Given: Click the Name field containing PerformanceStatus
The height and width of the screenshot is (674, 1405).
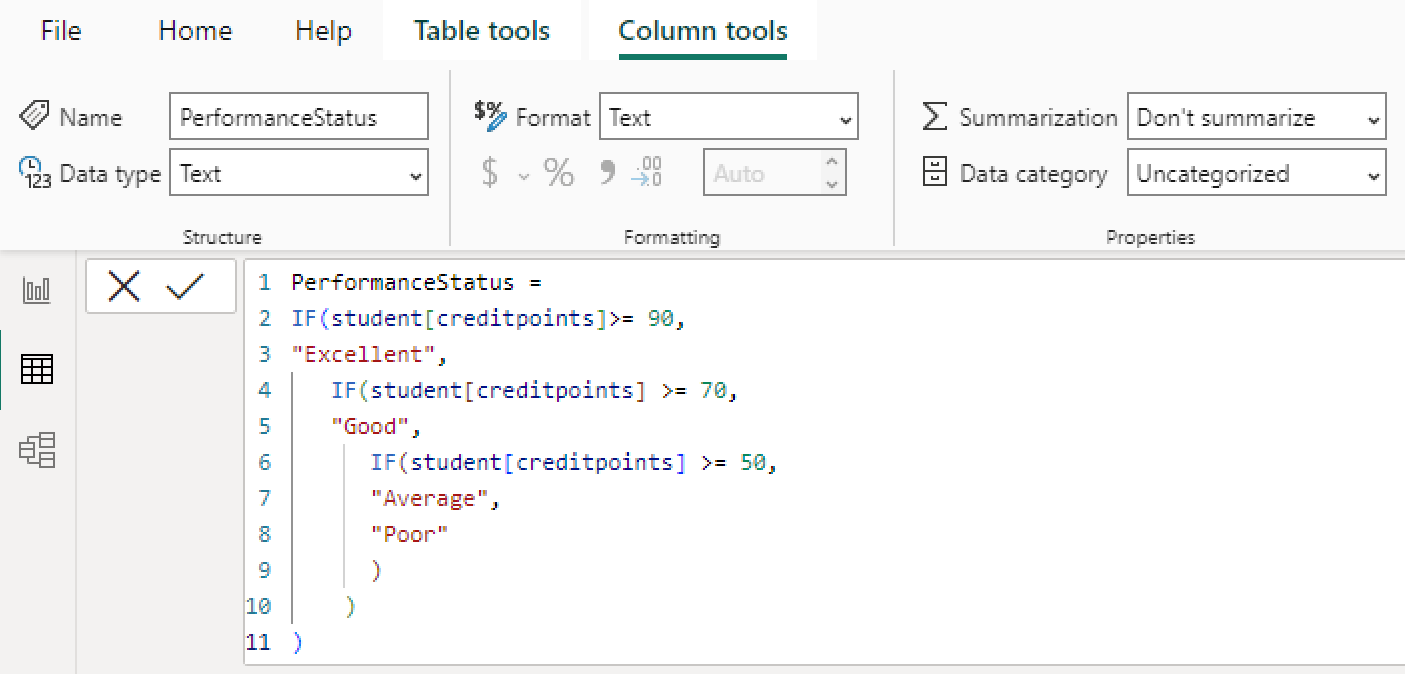Looking at the screenshot, I should point(299,117).
